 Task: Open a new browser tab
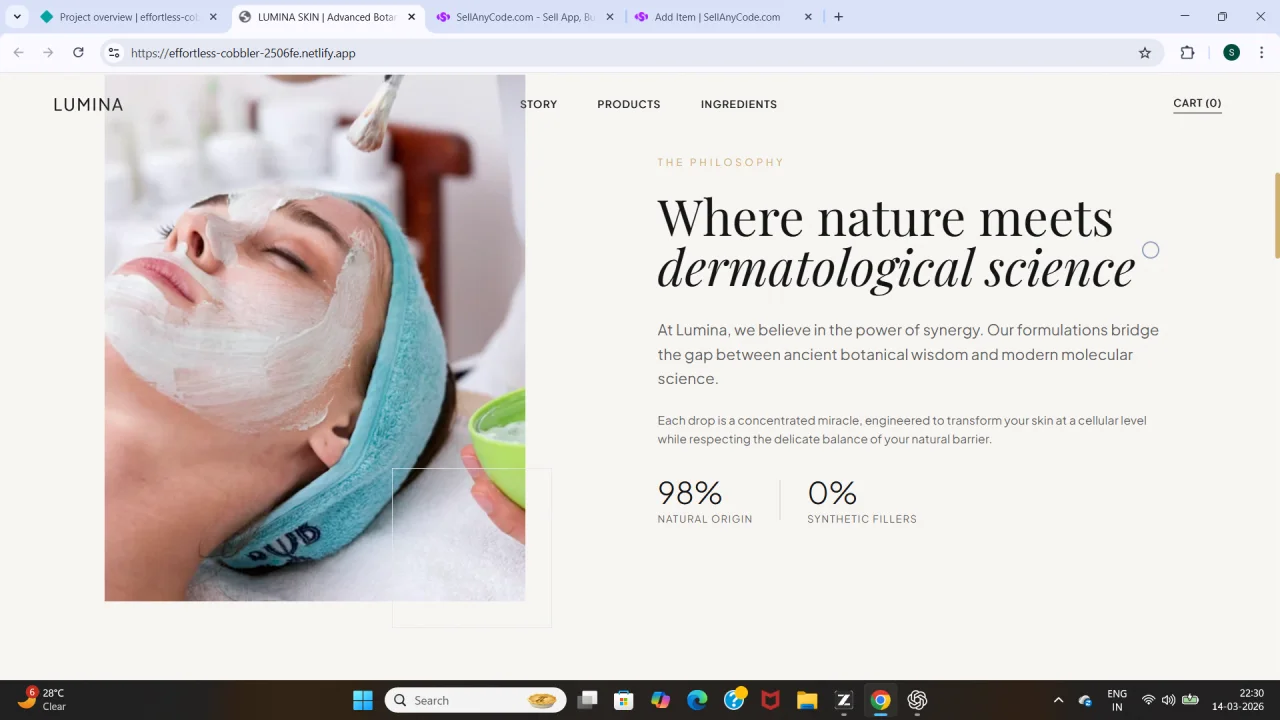(838, 17)
